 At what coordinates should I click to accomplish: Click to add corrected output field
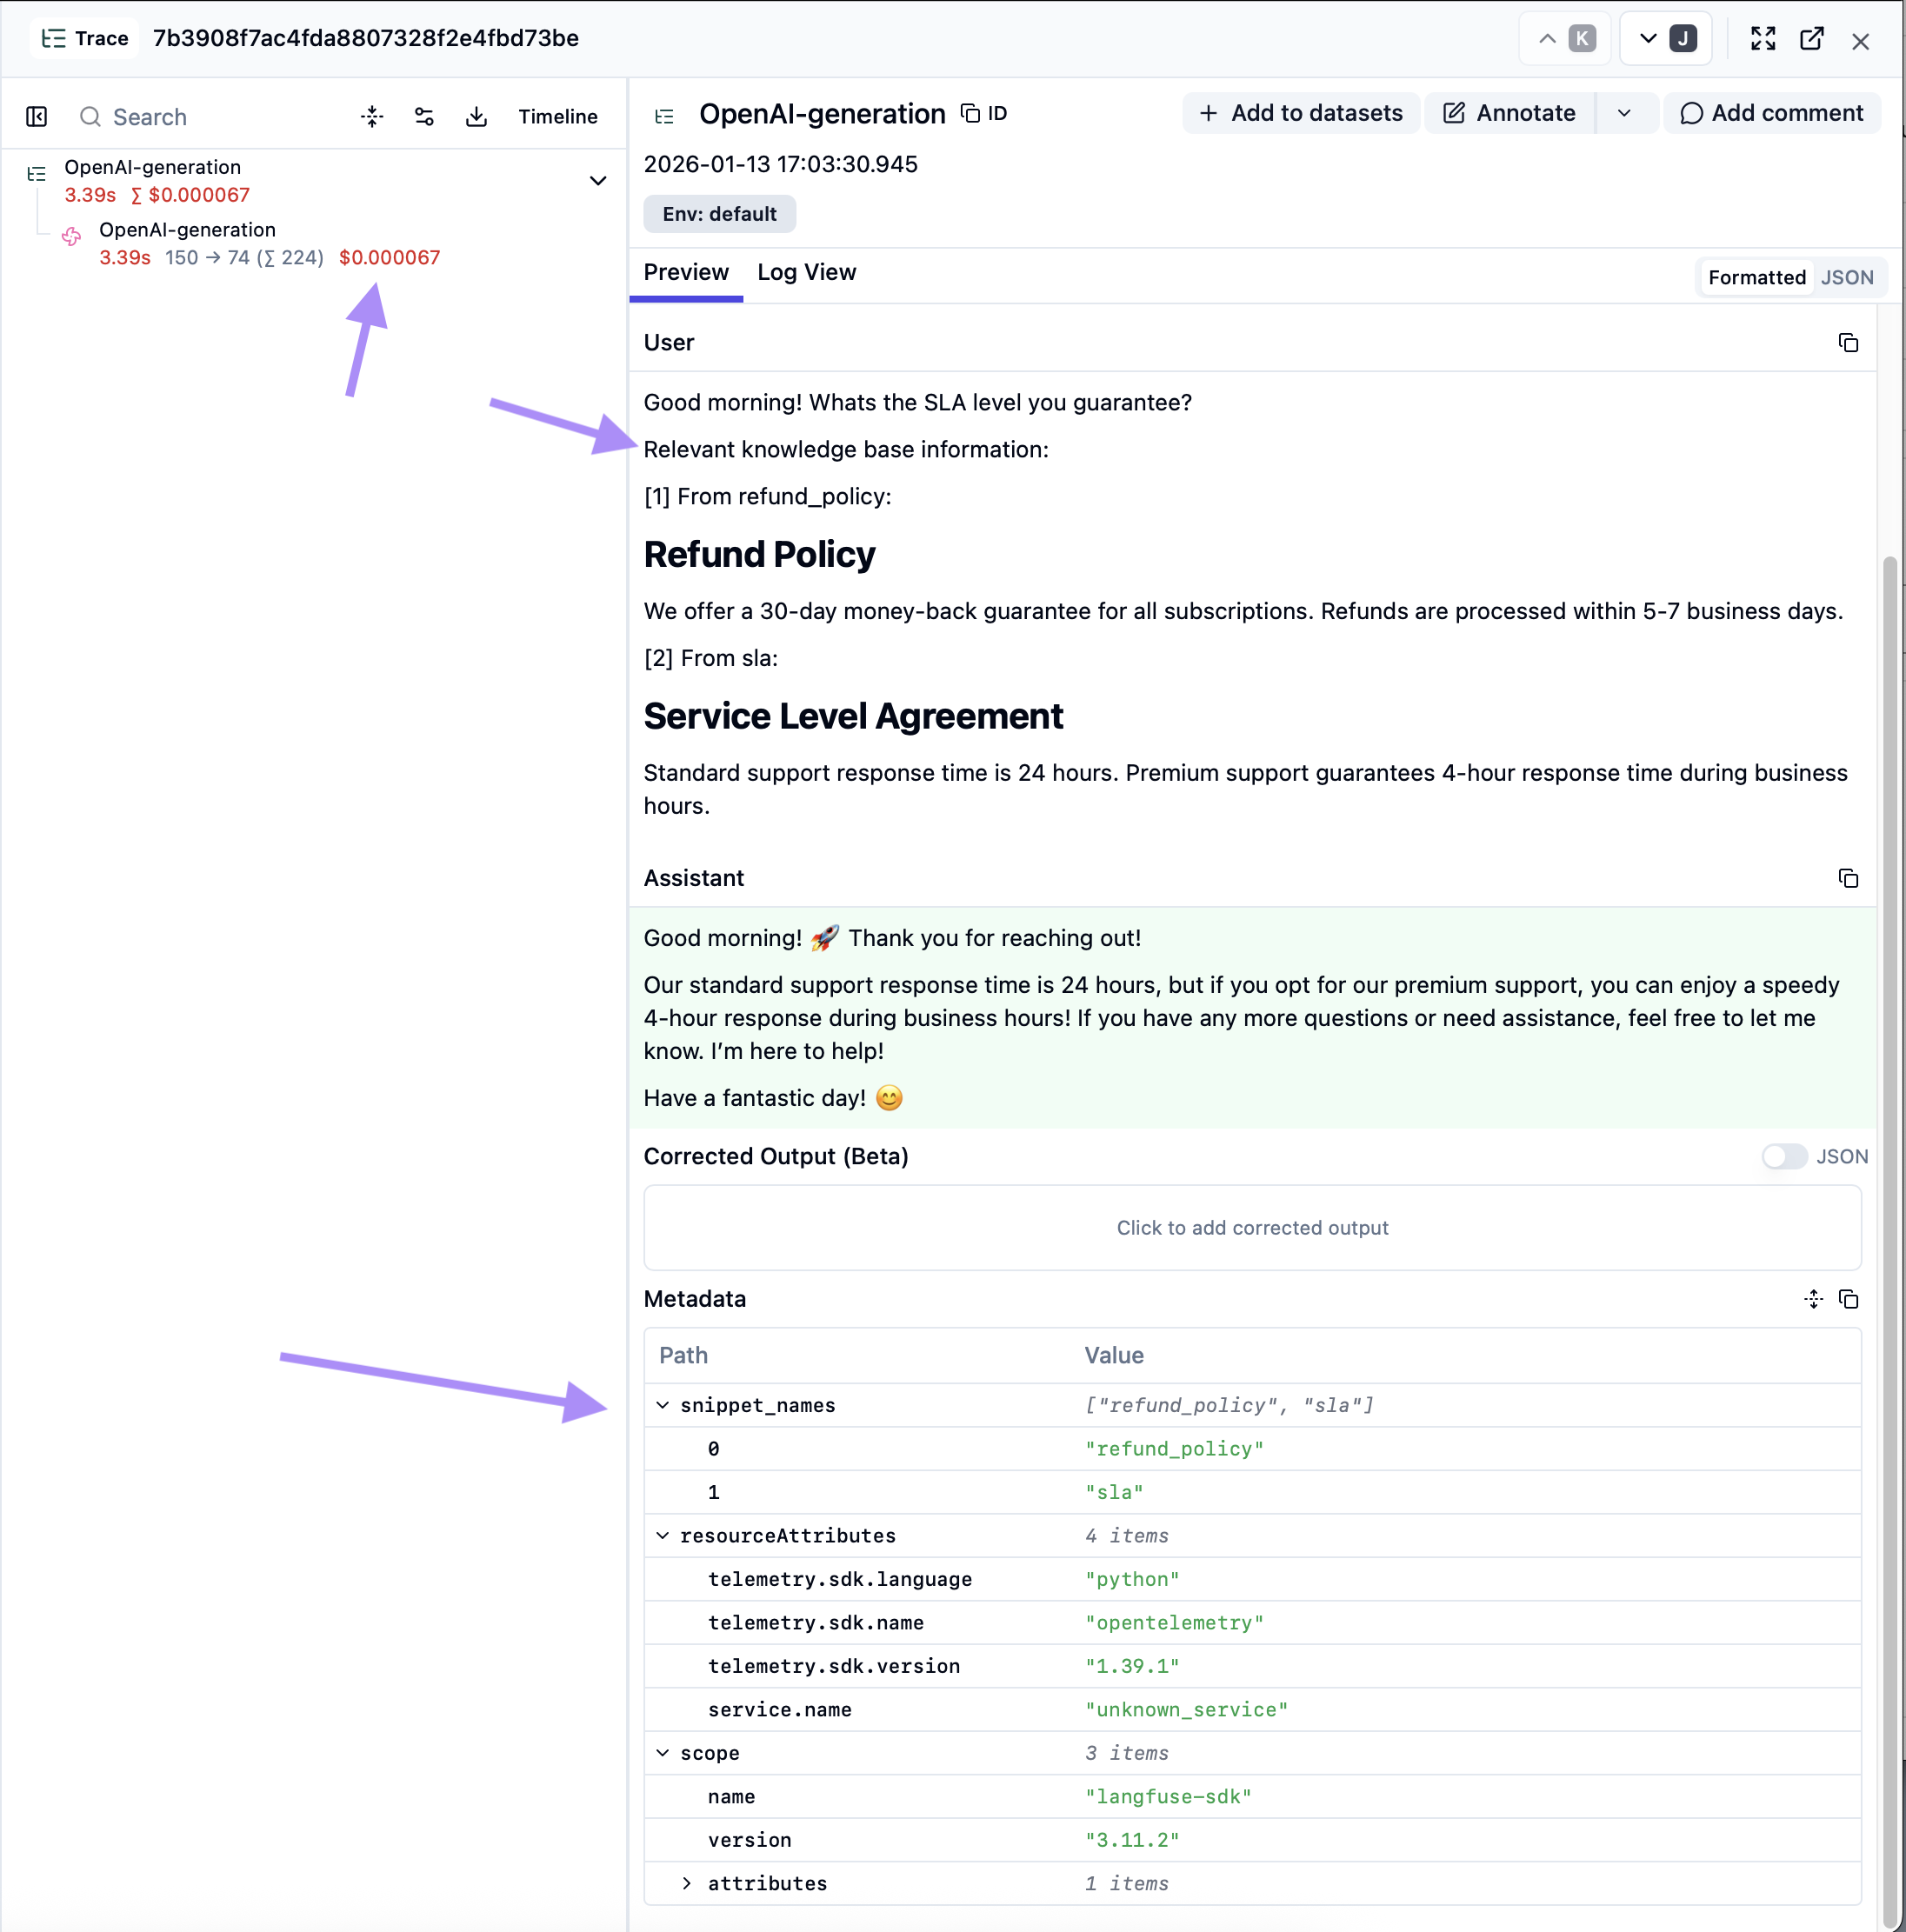point(1252,1228)
